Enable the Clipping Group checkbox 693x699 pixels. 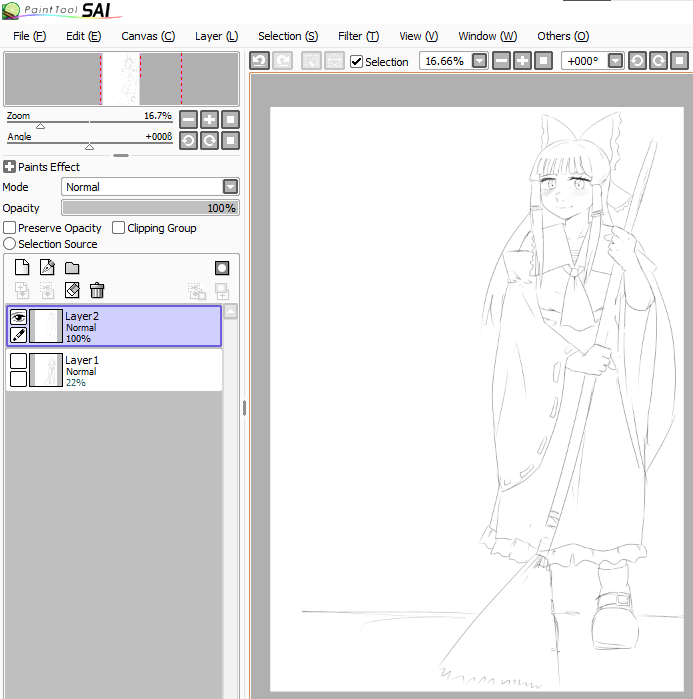[118, 228]
